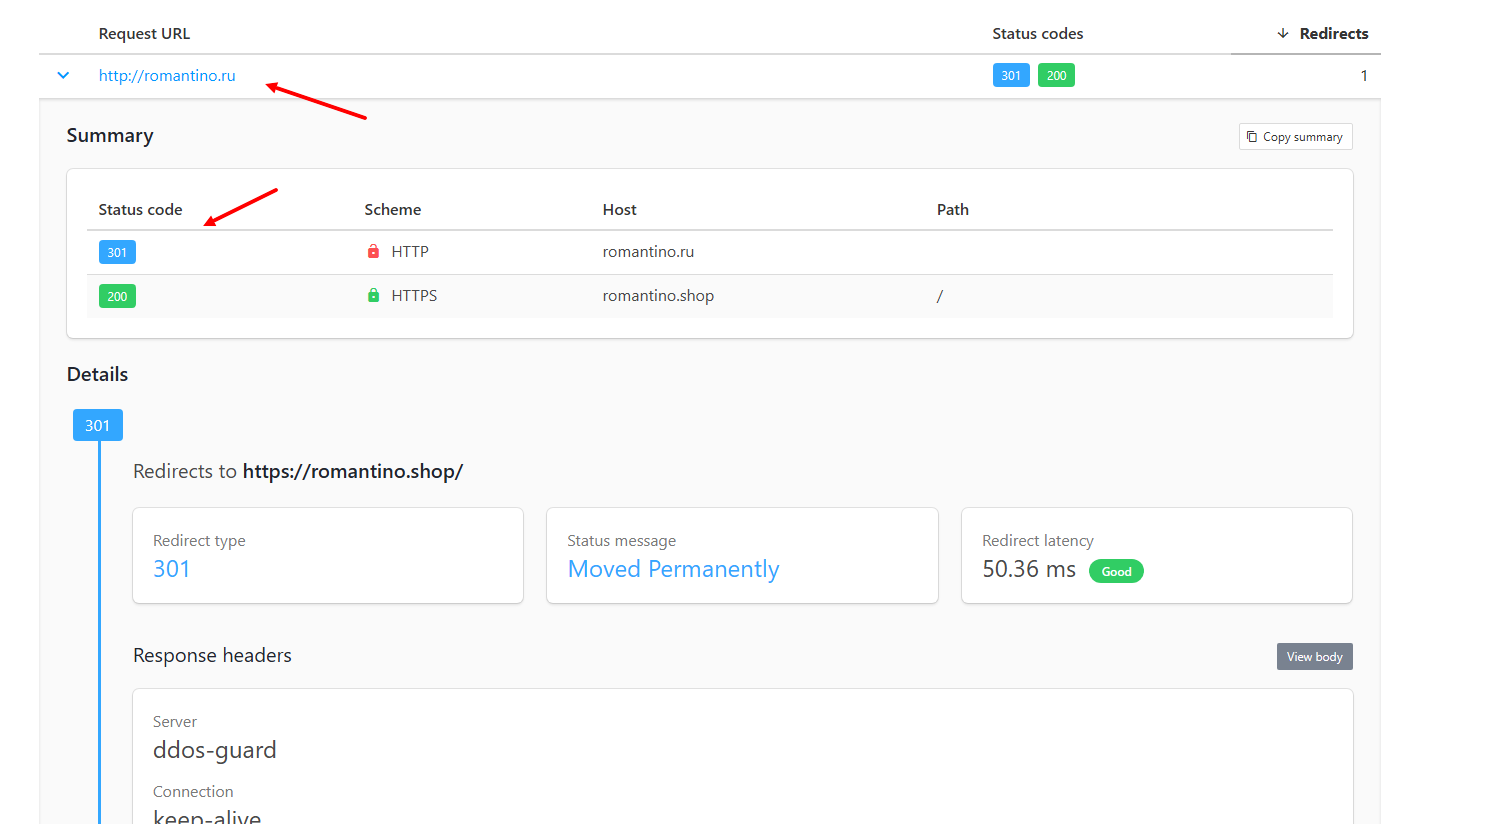Click the copy icon in Copy summary
Screen dimensions: 1489x824
[1252, 137]
